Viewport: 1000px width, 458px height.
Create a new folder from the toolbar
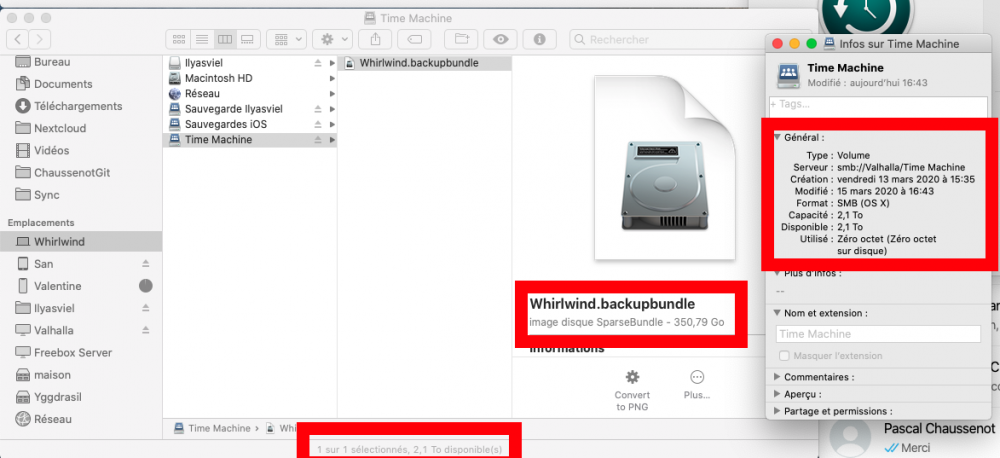tap(461, 39)
